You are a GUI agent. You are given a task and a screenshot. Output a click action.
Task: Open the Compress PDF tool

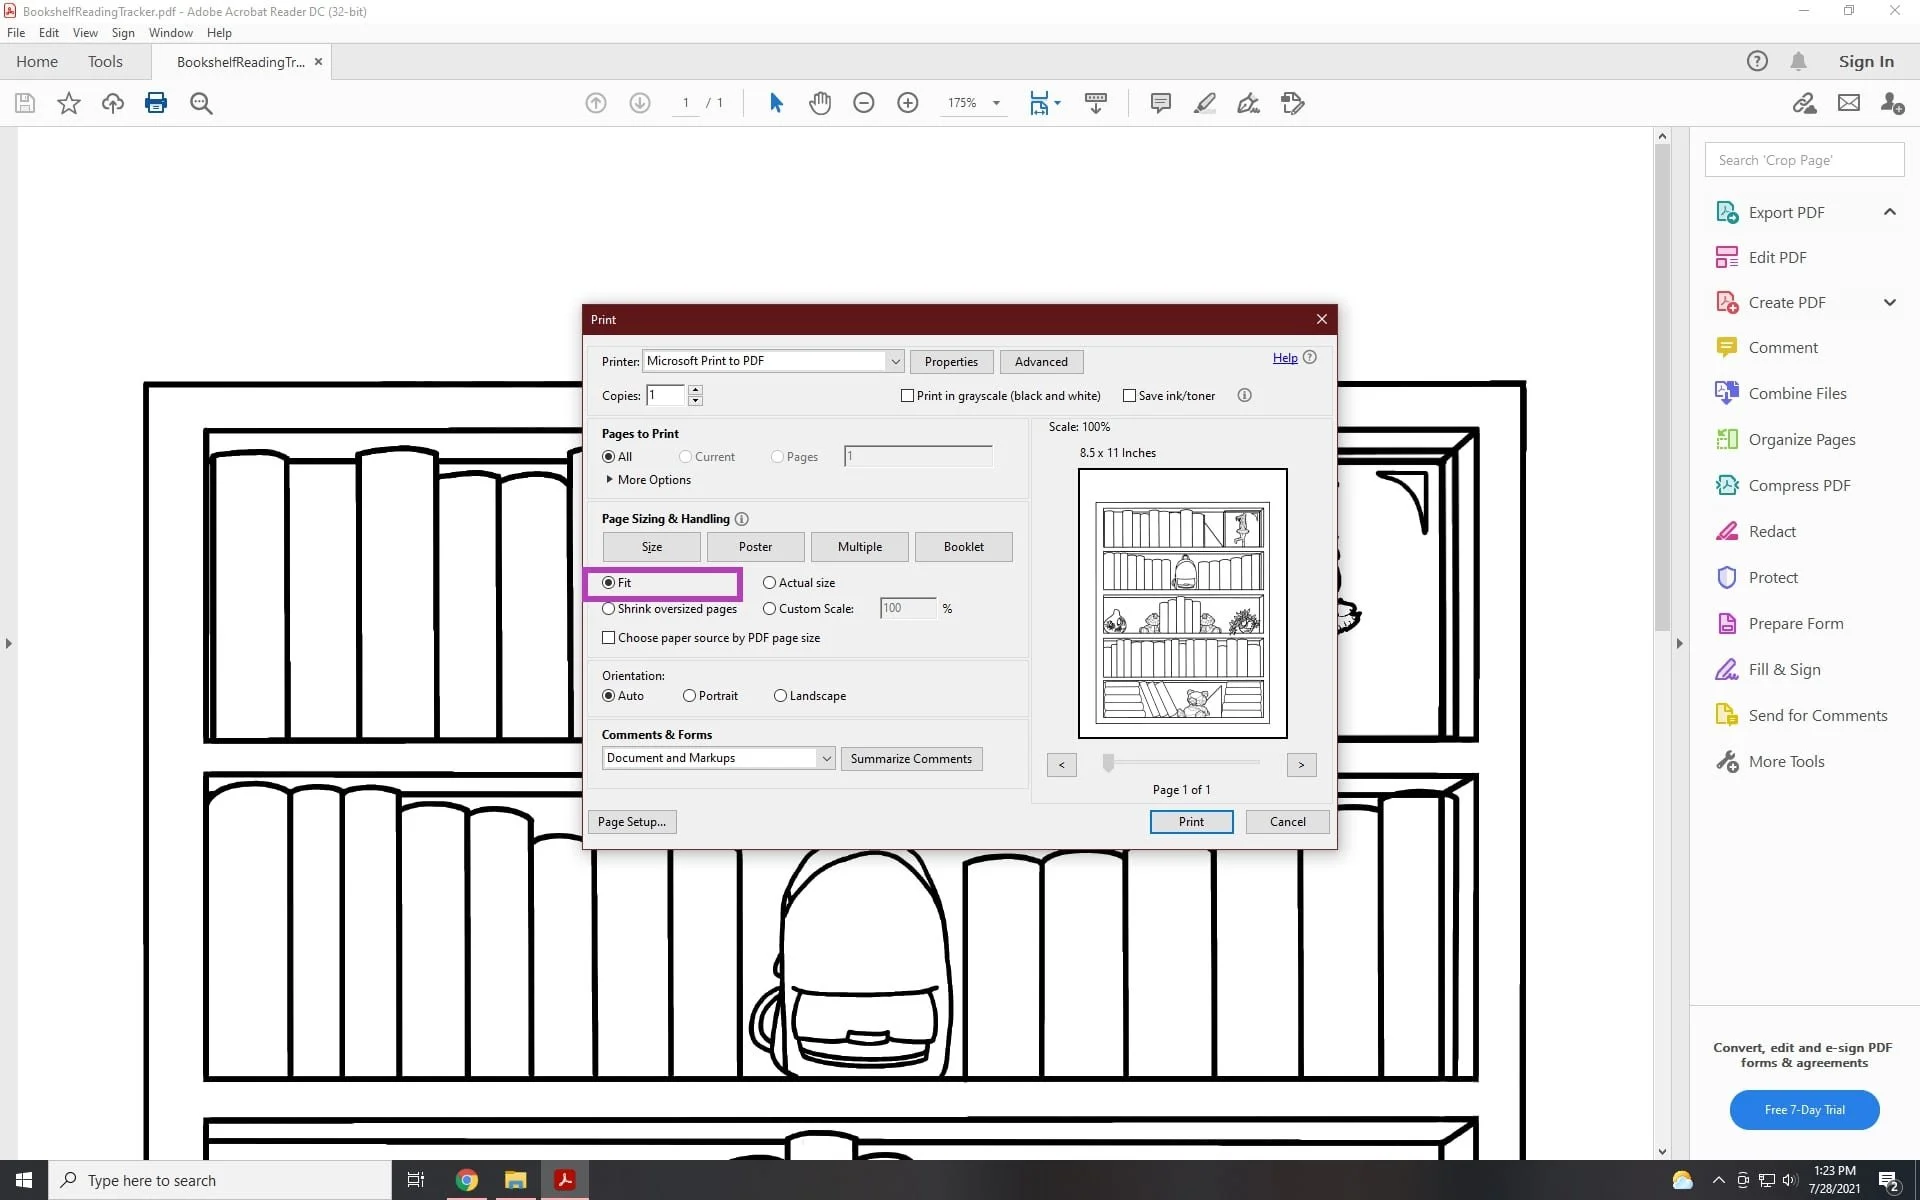(1799, 485)
